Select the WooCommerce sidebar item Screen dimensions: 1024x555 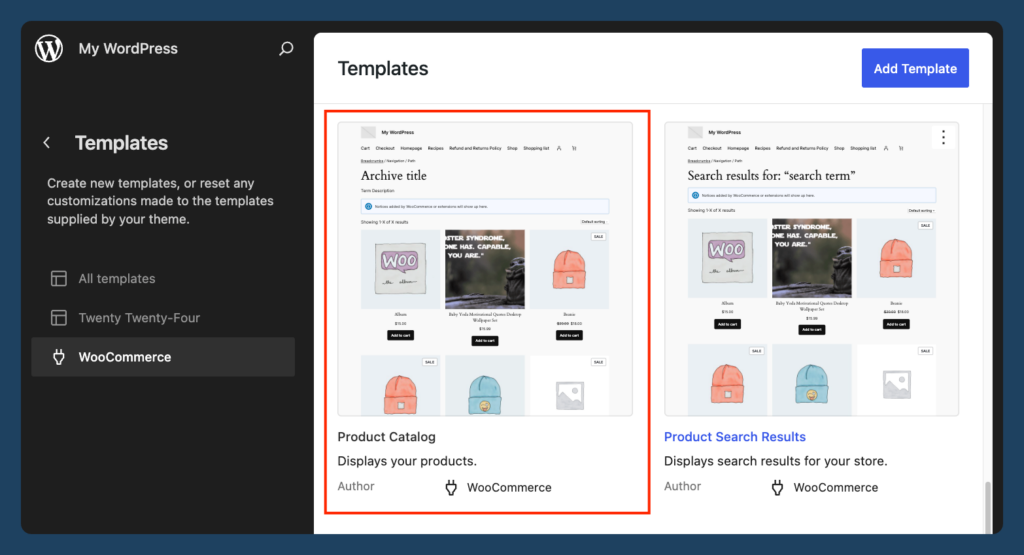point(163,357)
